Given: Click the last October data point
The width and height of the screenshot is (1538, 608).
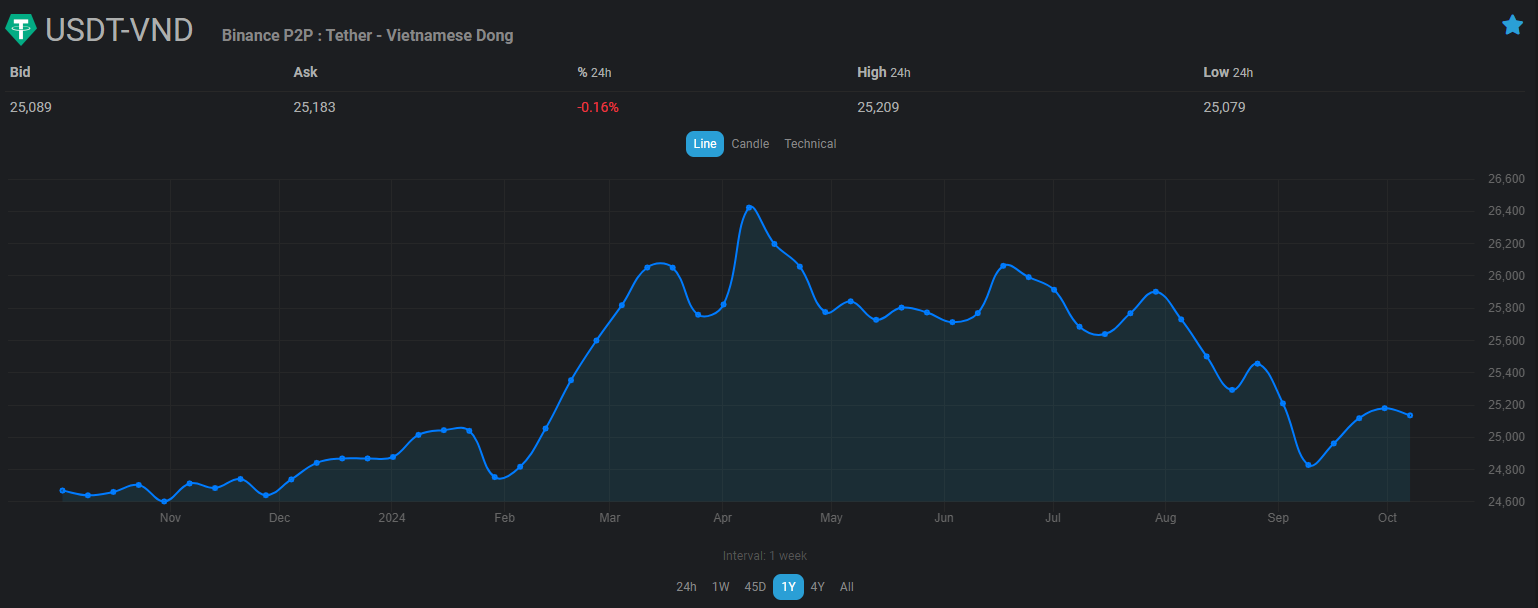Looking at the screenshot, I should [x=1410, y=415].
